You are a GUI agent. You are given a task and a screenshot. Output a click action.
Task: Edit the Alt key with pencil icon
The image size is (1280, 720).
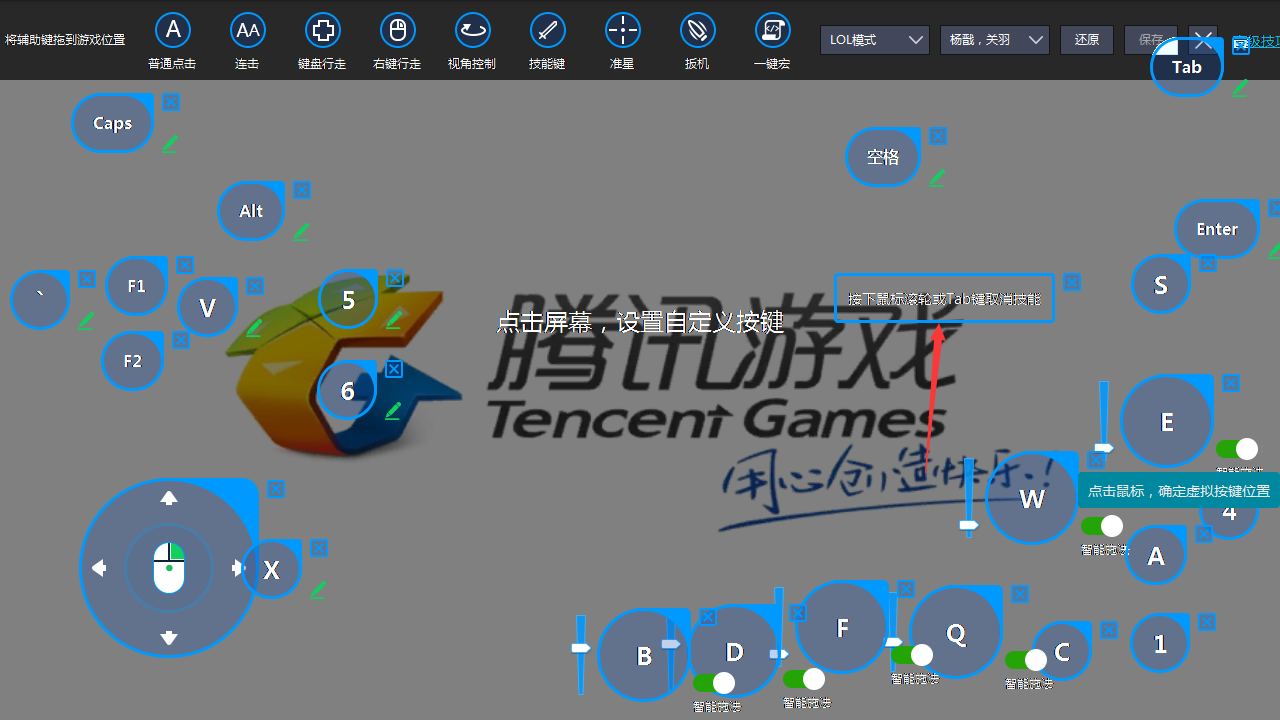301,232
